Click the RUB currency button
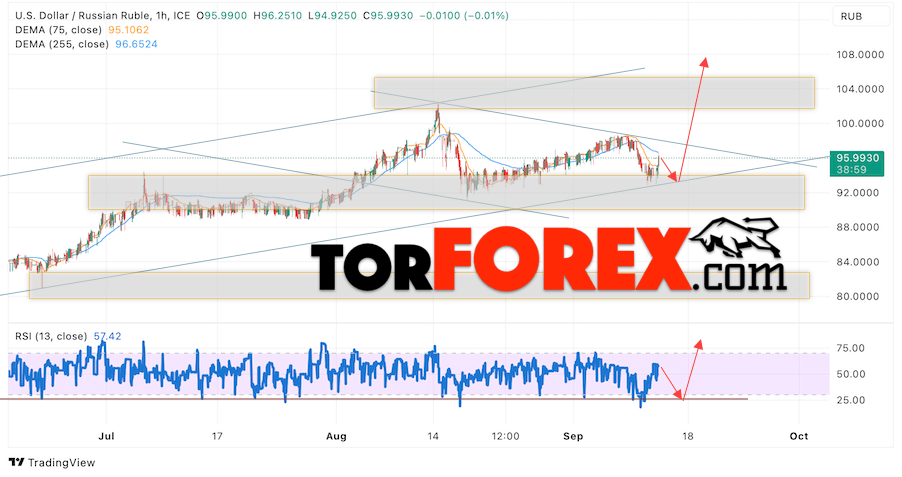This screenshot has height=477, width=902. click(861, 16)
